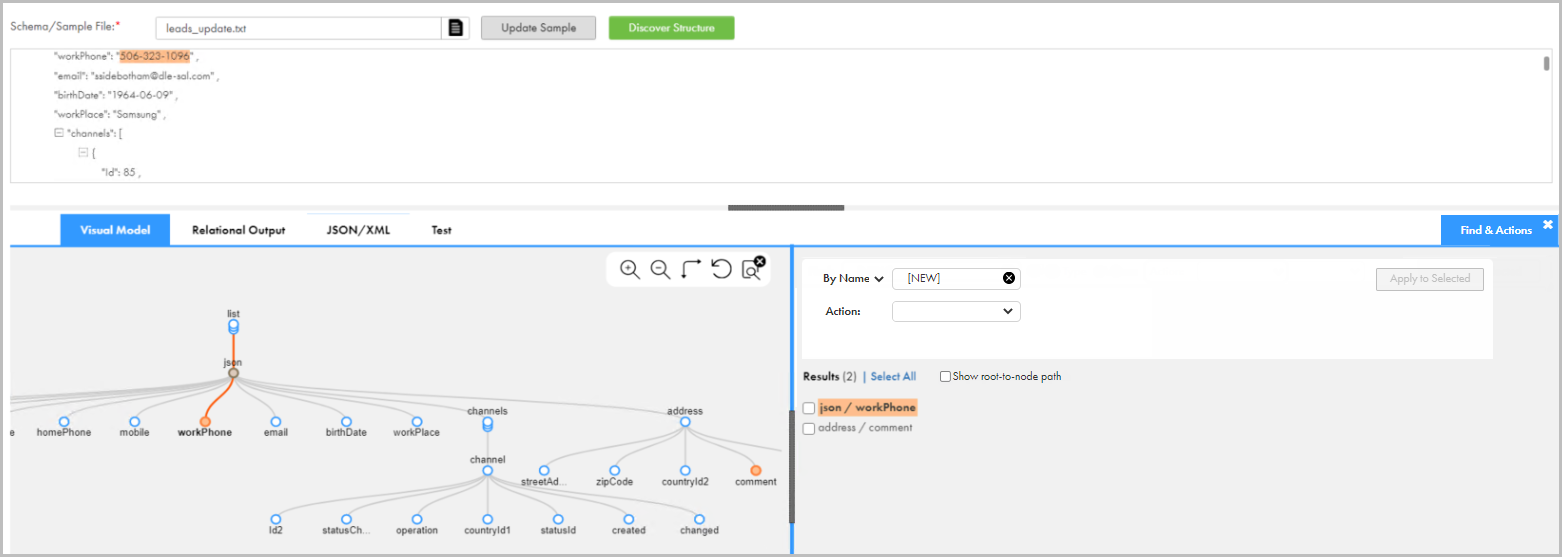1562x557 pixels.
Task: Click the horizontal pane splitter handle
Action: [x=786, y=208]
